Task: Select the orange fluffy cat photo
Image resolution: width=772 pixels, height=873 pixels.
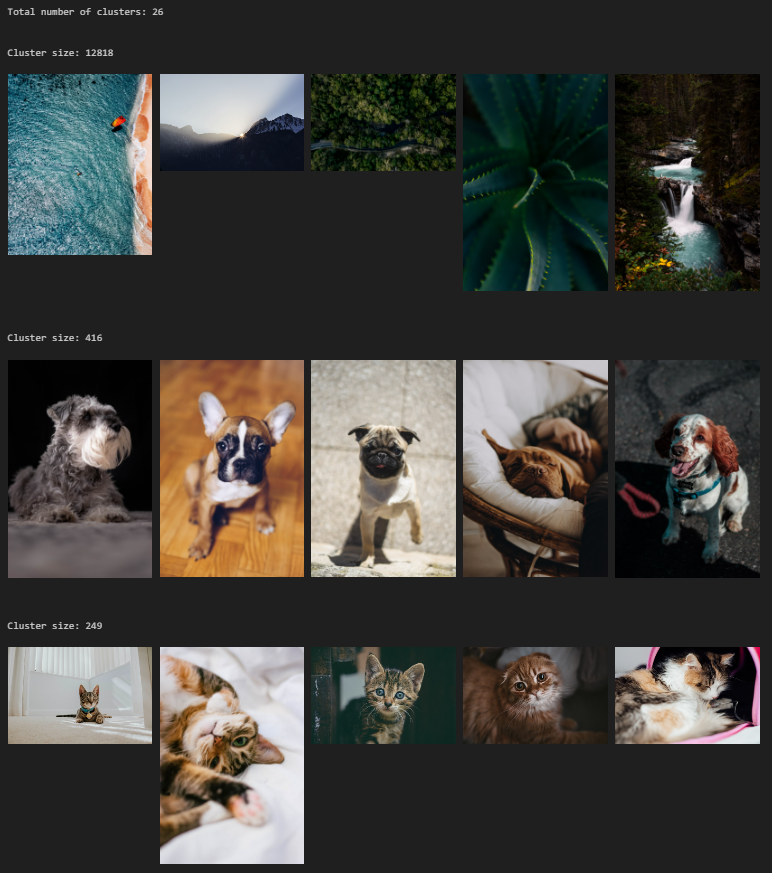Action: 535,695
